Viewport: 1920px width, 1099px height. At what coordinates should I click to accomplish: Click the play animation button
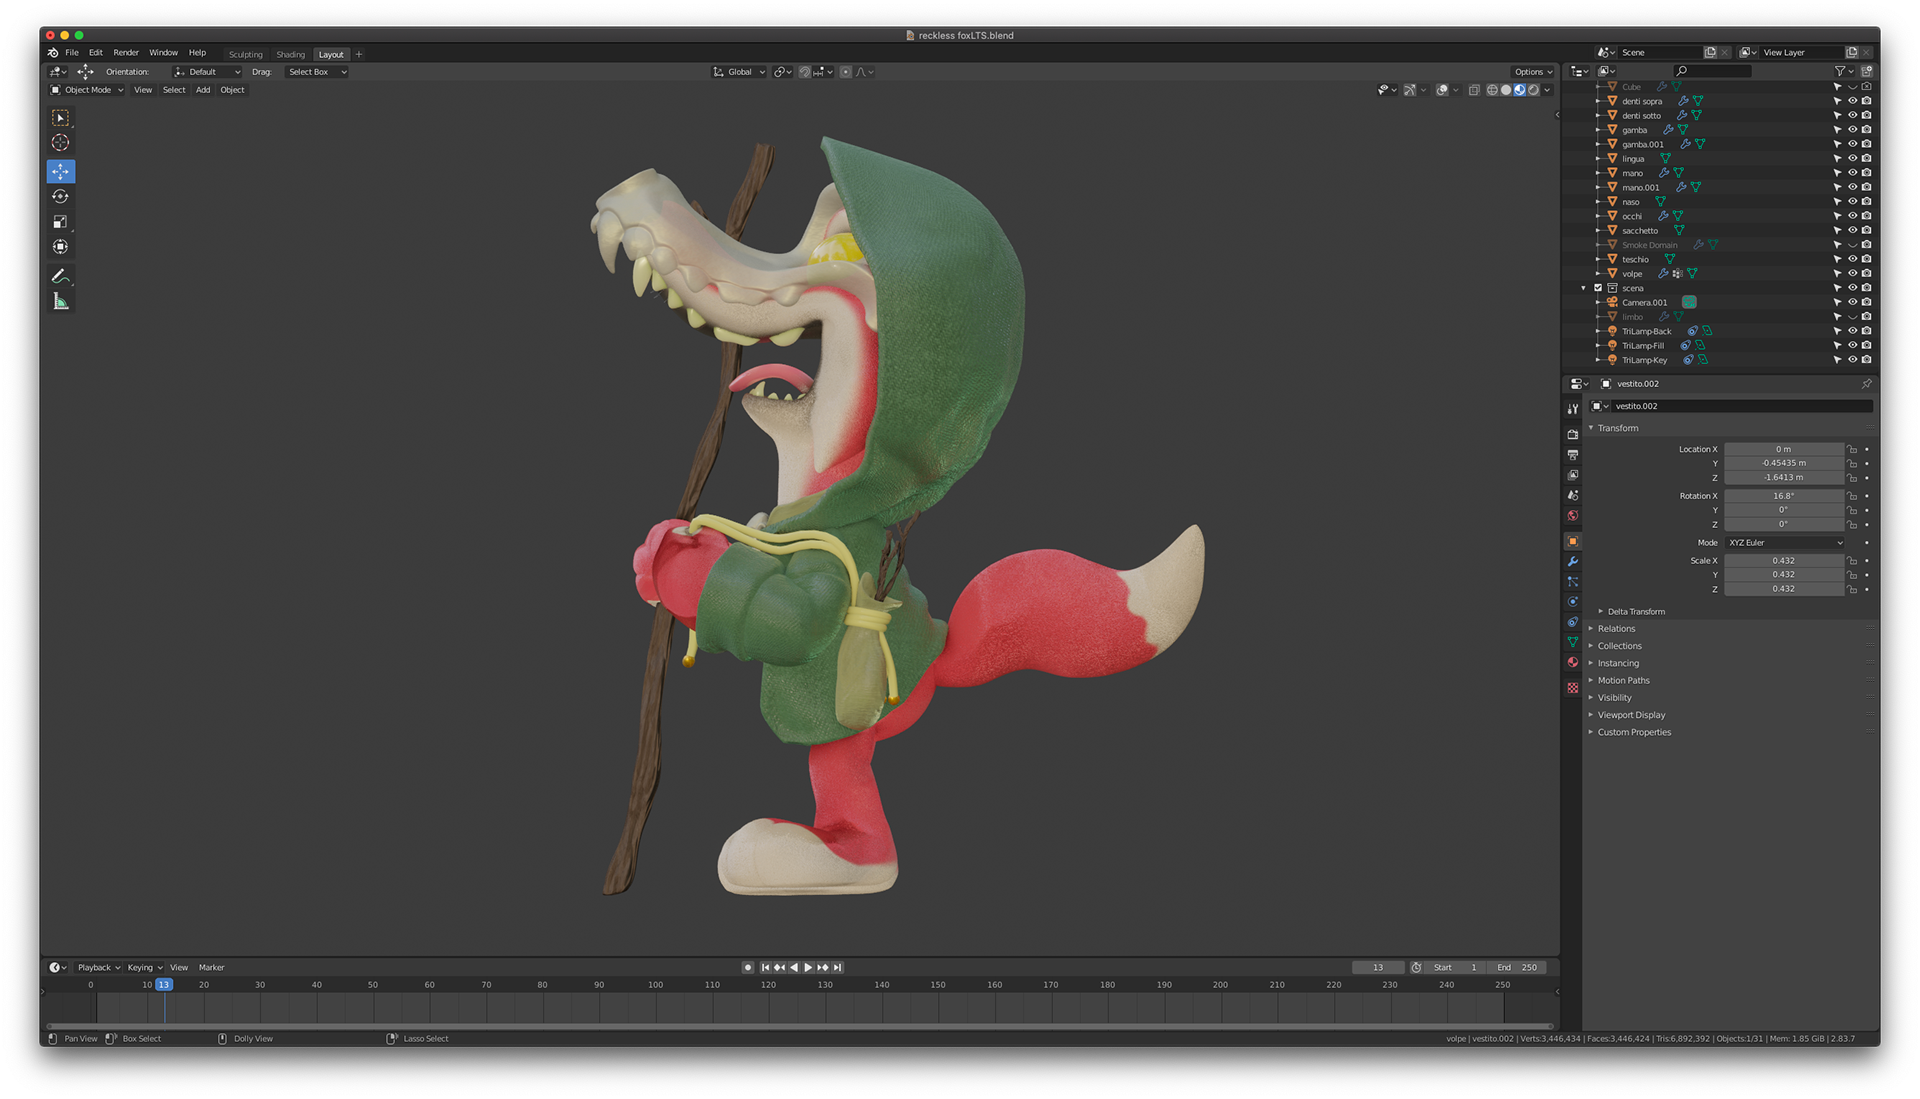pyautogui.click(x=808, y=968)
